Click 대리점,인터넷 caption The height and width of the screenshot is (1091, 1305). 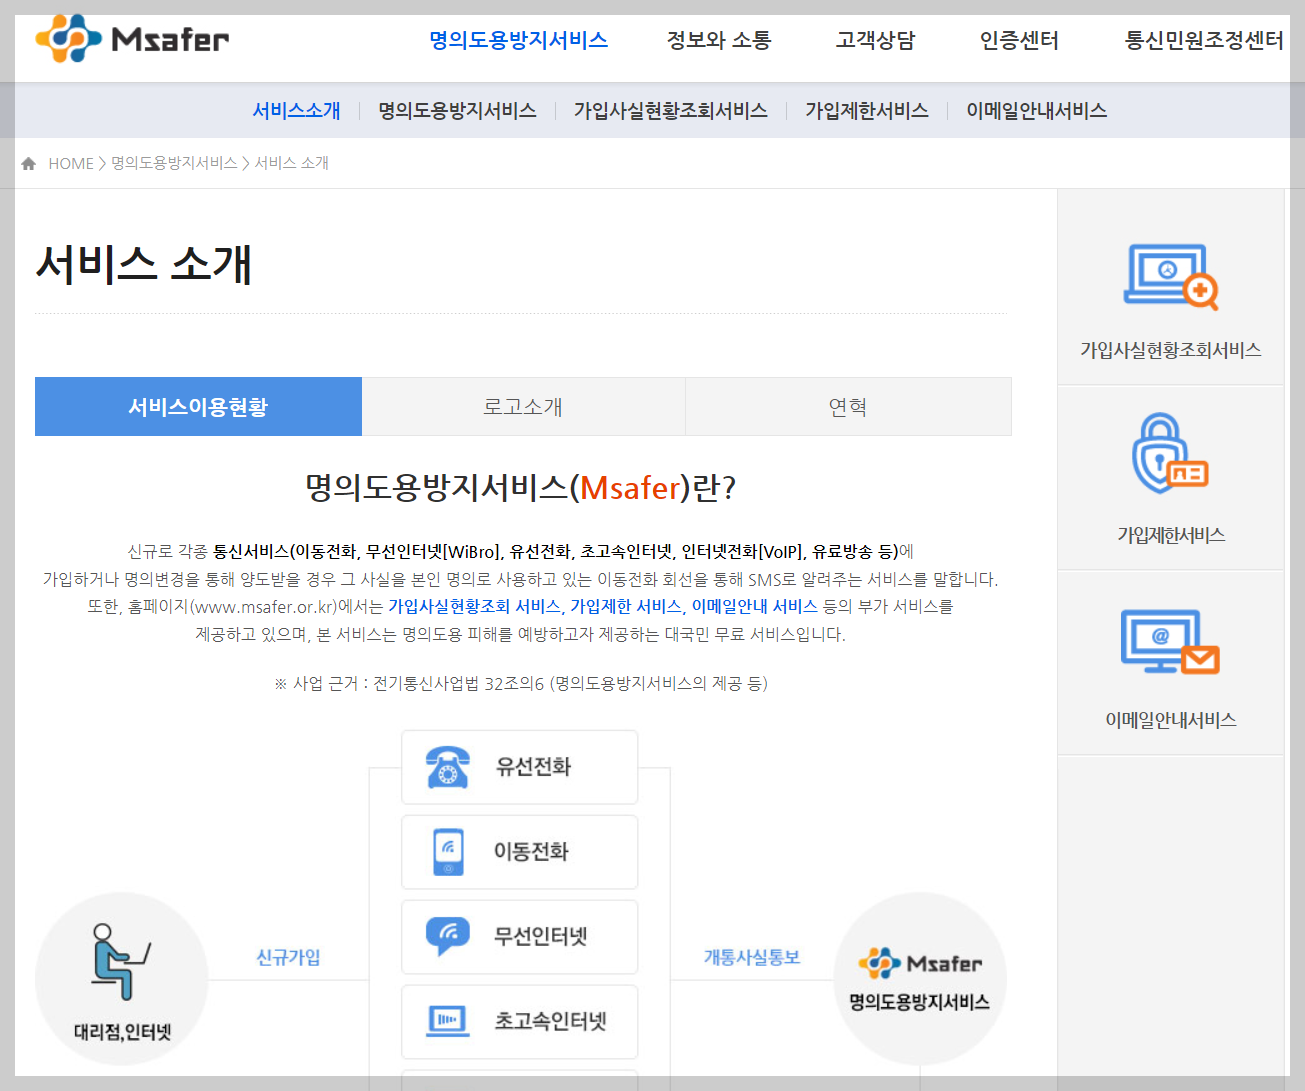pos(122,1032)
